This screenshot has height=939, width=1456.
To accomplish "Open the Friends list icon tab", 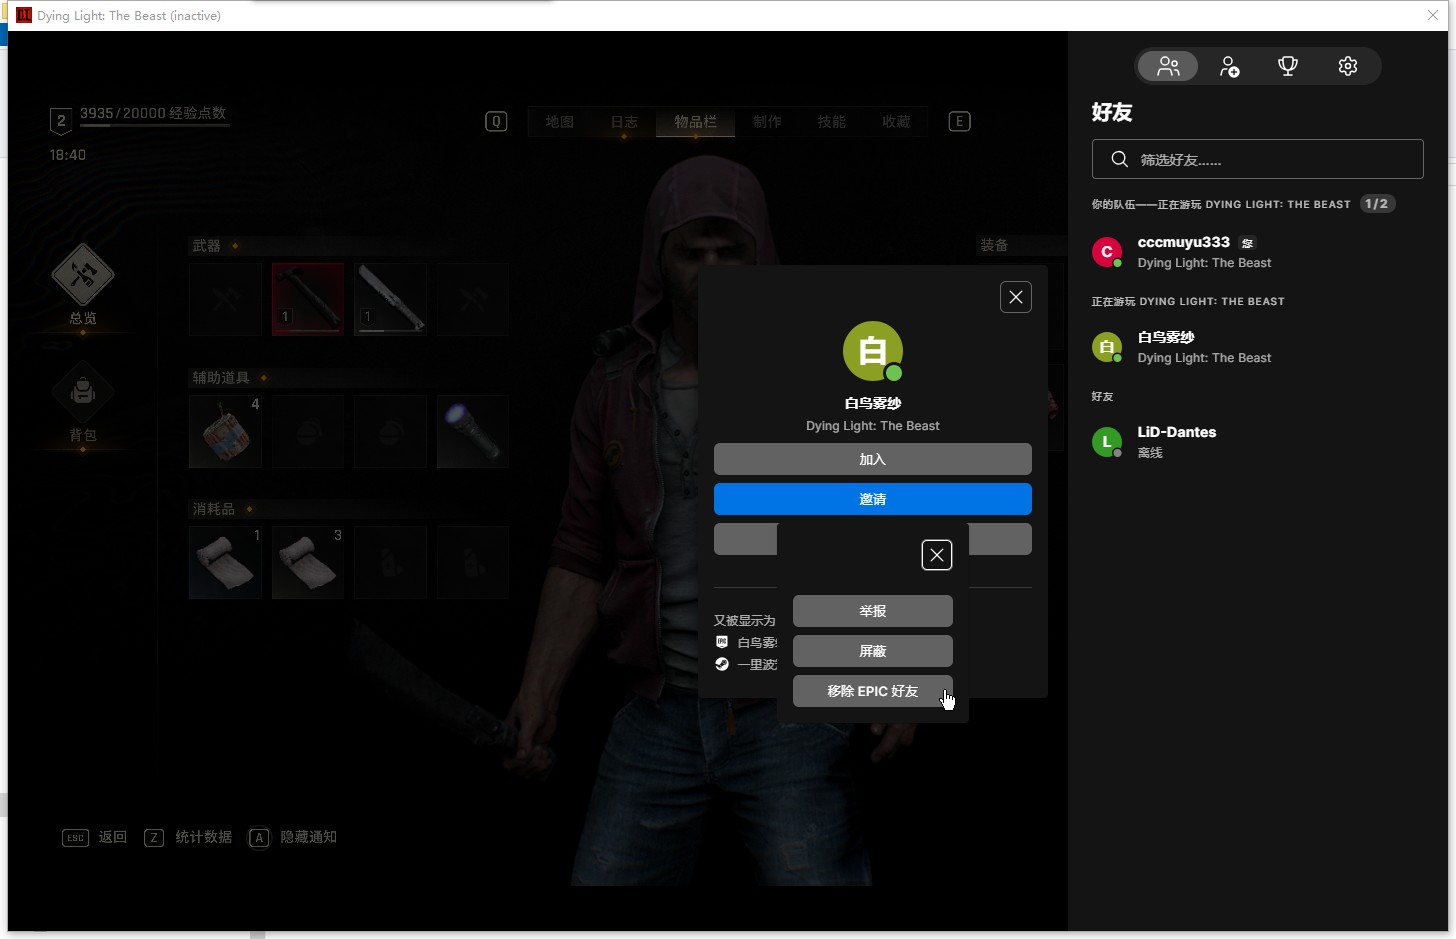I will [1168, 66].
